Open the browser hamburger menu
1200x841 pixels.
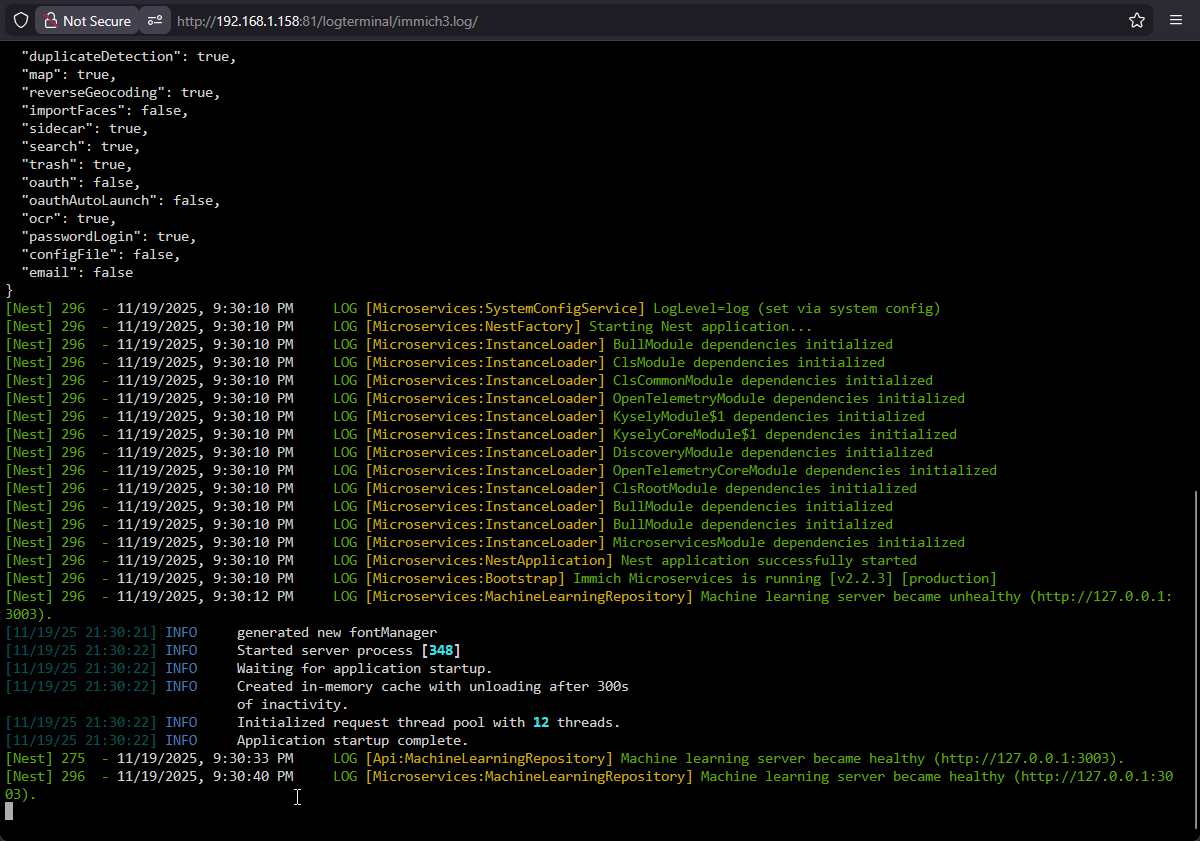(x=1176, y=20)
